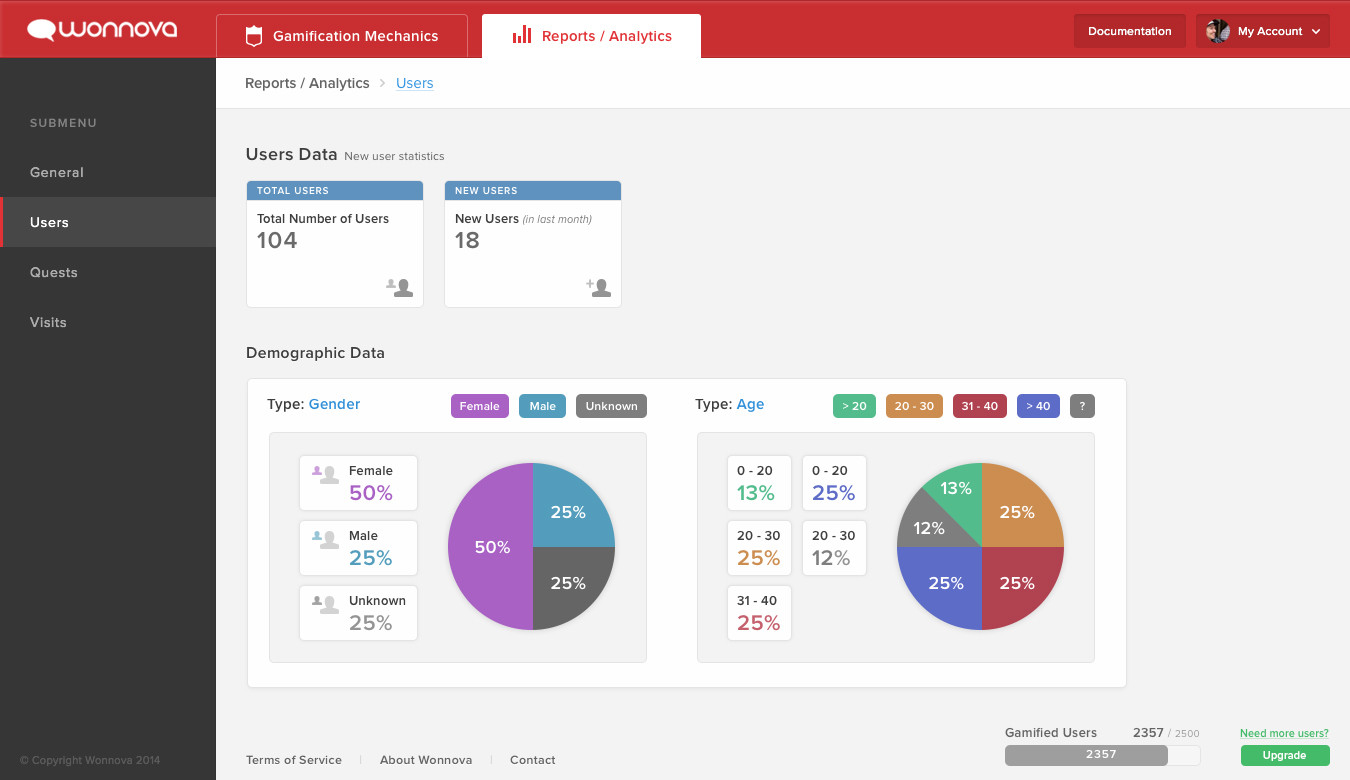Viewport: 1350px width, 780px height.
Task: Click the green Upgrade button
Action: point(1285,755)
